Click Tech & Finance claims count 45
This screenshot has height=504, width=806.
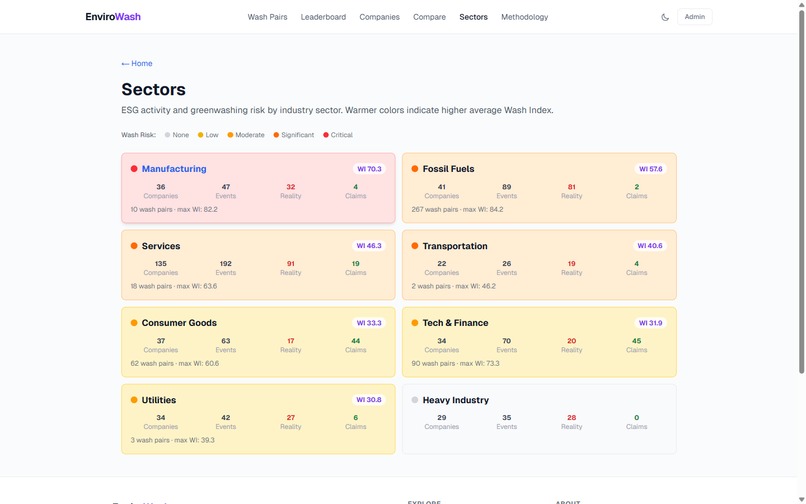point(636,340)
